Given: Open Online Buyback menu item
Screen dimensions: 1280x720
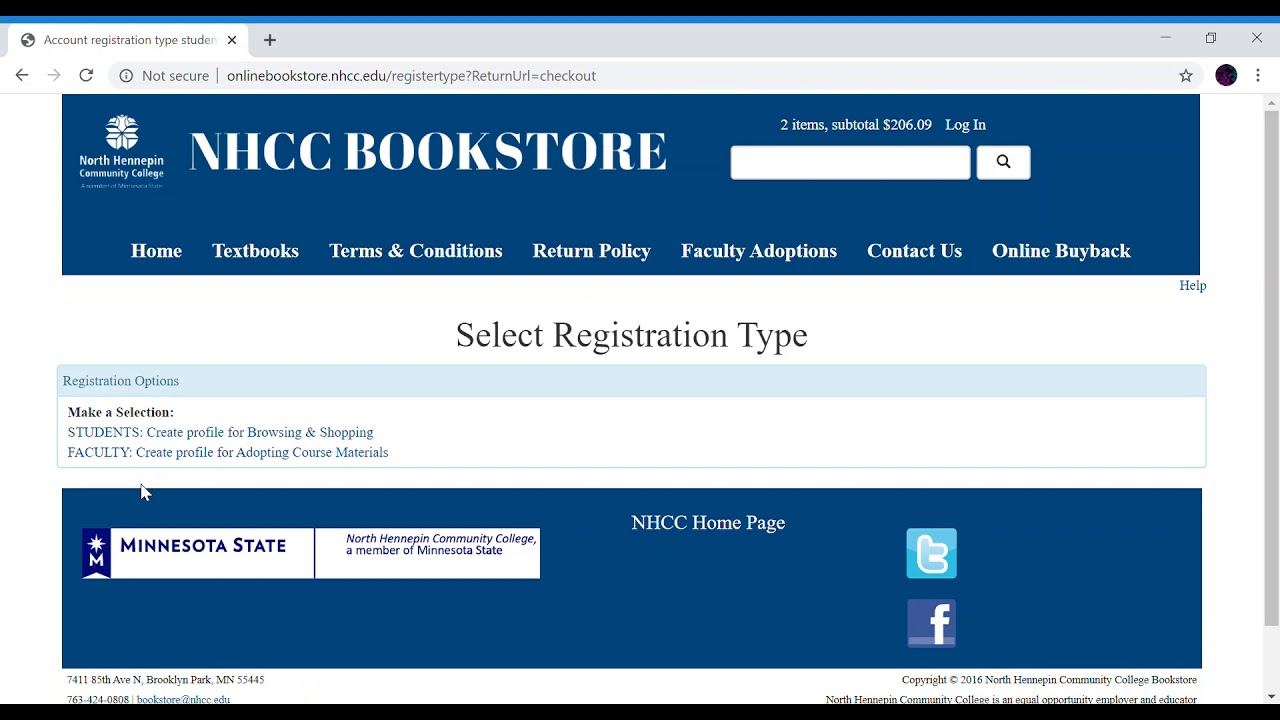Looking at the screenshot, I should click(x=1061, y=251).
